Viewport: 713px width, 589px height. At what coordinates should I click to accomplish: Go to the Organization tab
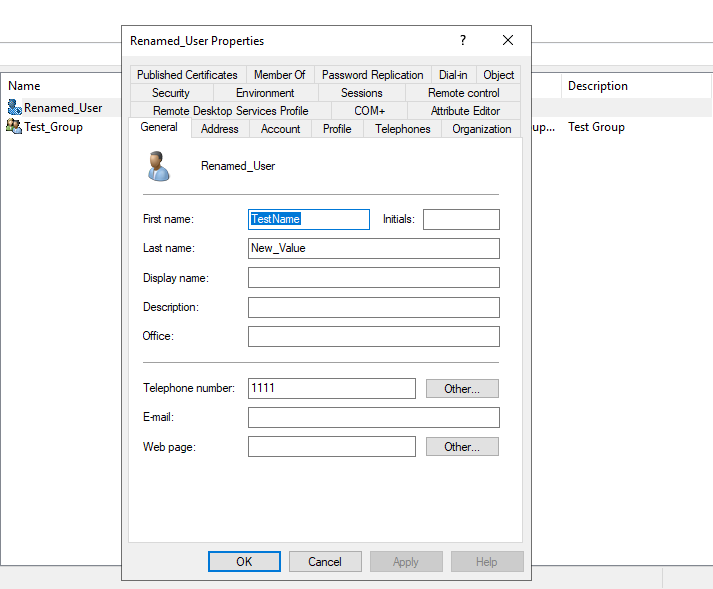point(481,129)
